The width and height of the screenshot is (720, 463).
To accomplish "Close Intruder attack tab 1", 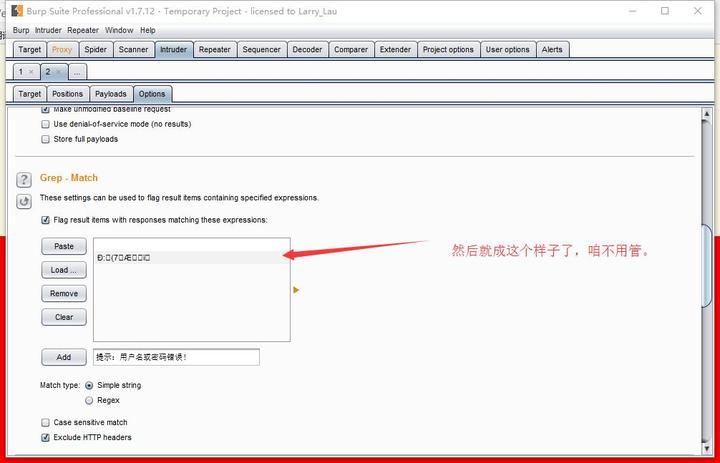I will [x=31, y=72].
